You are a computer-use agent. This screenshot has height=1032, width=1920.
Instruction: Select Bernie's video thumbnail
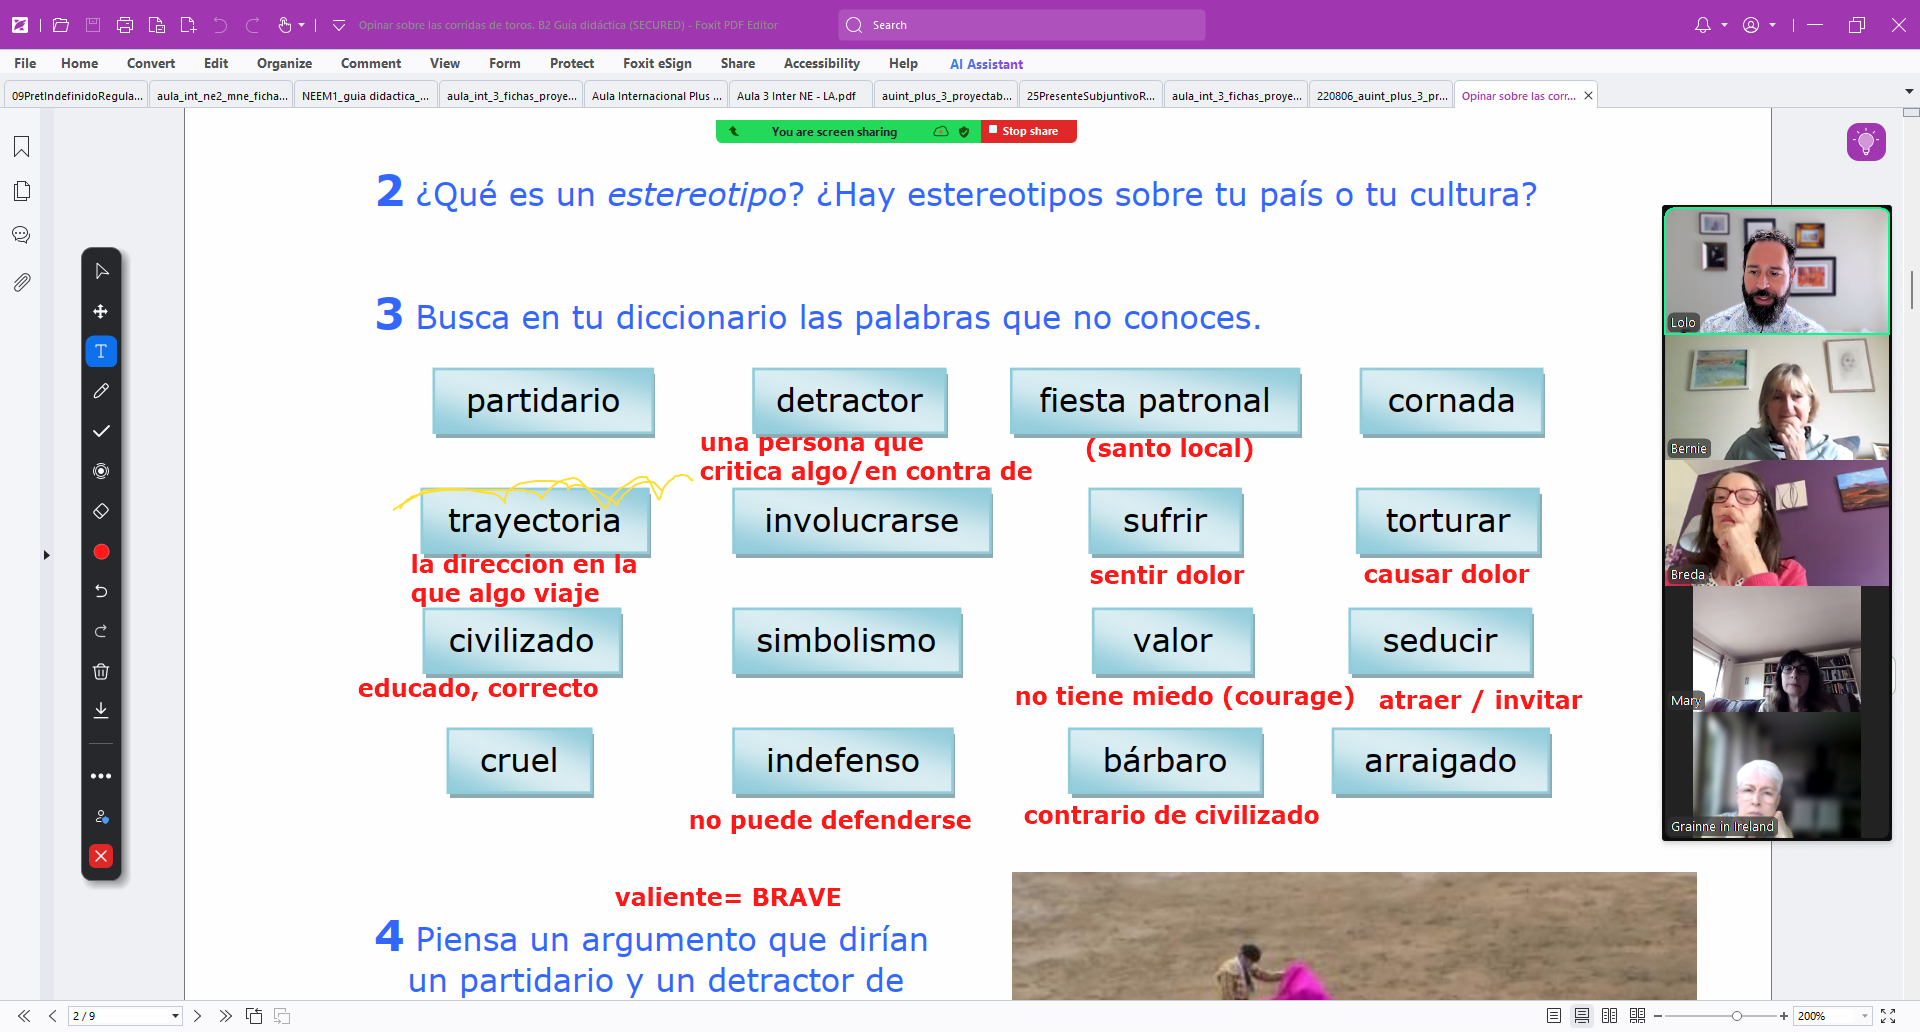[x=1777, y=397]
